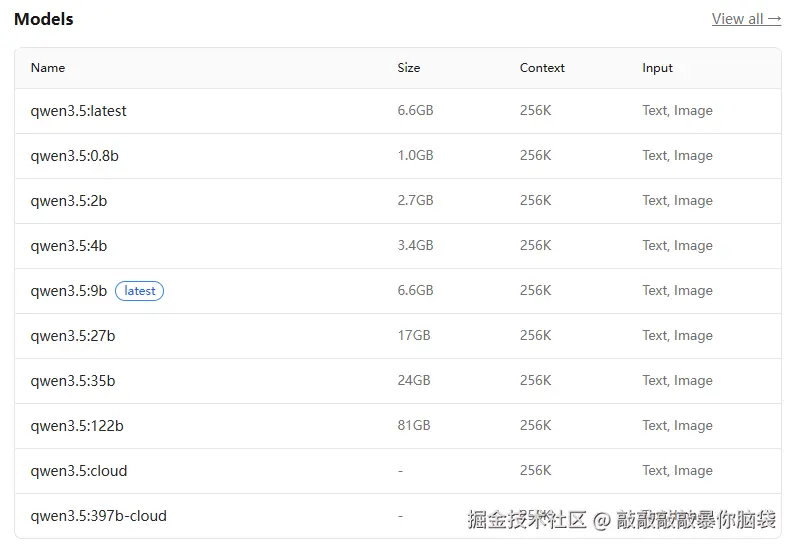The image size is (792, 547).
Task: Select the 81GB size value
Action: [x=414, y=425]
